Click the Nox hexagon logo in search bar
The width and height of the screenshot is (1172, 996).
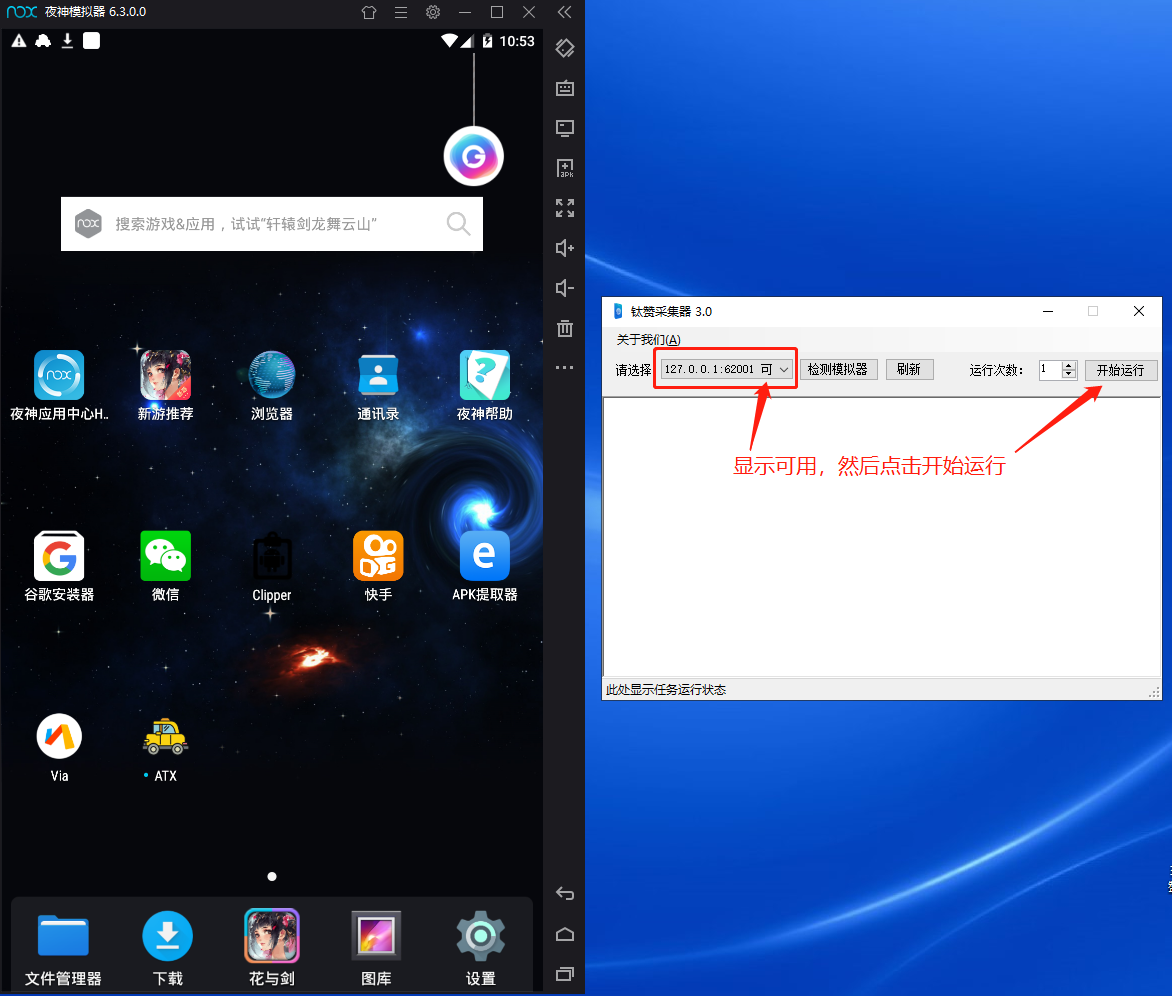point(88,223)
